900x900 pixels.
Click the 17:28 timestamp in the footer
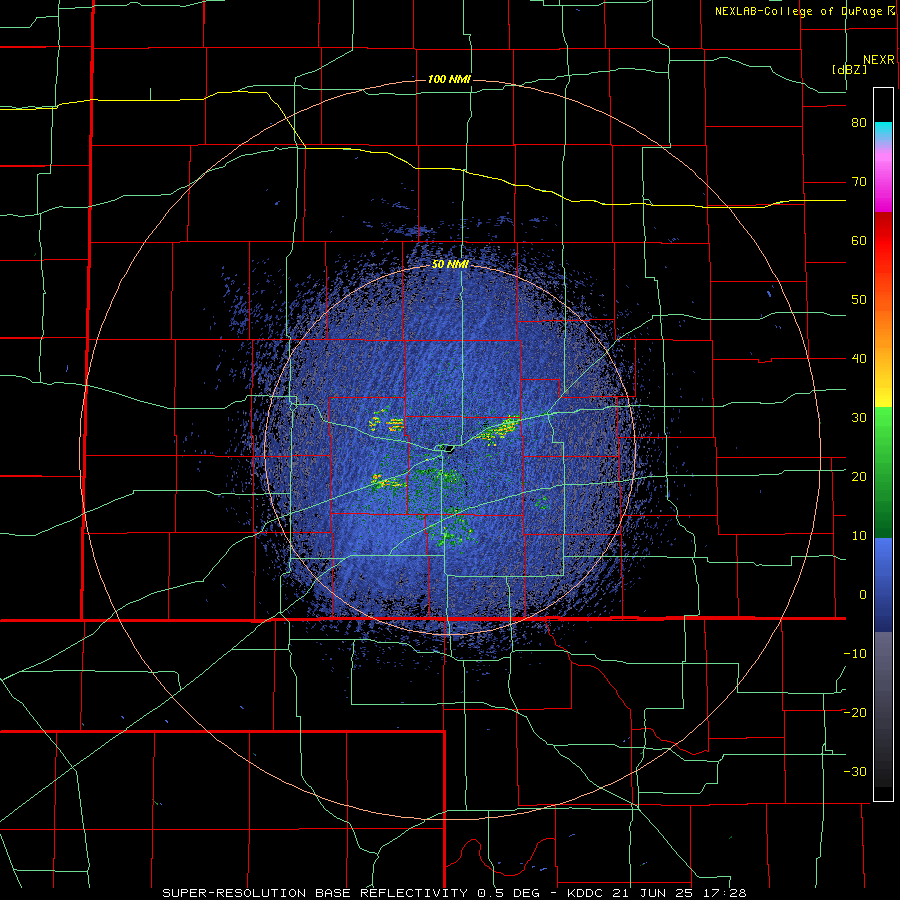click(x=727, y=893)
